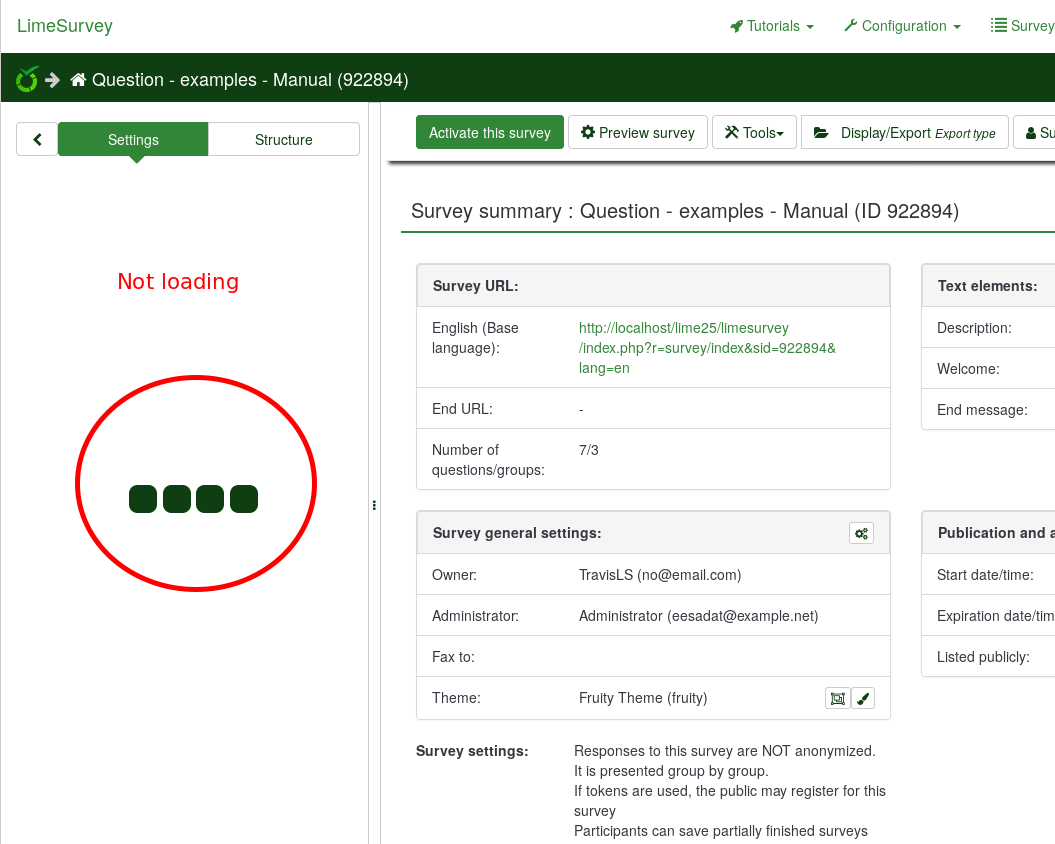Image resolution: width=1055 pixels, height=844 pixels.
Task: Select the Settings tab in sidebar
Action: click(133, 140)
